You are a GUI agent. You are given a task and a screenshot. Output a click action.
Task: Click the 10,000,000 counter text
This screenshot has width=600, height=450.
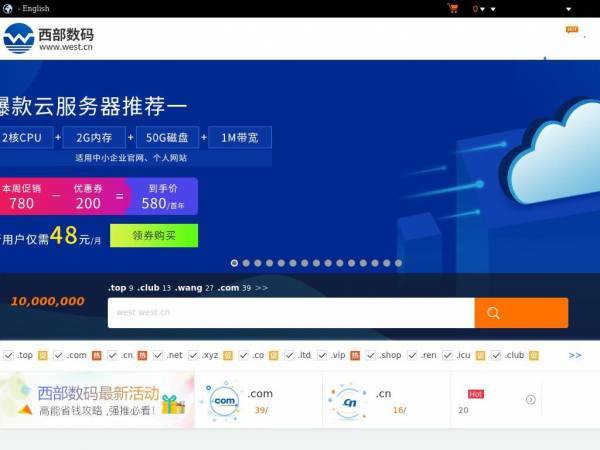[x=48, y=301]
